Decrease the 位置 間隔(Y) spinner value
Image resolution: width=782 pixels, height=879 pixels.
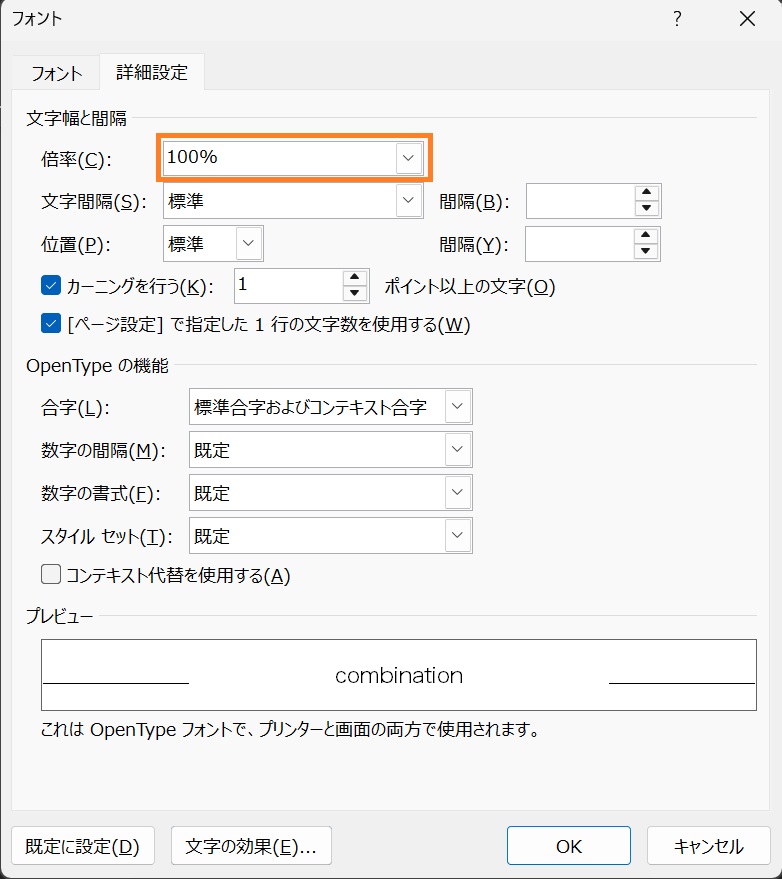pos(647,251)
